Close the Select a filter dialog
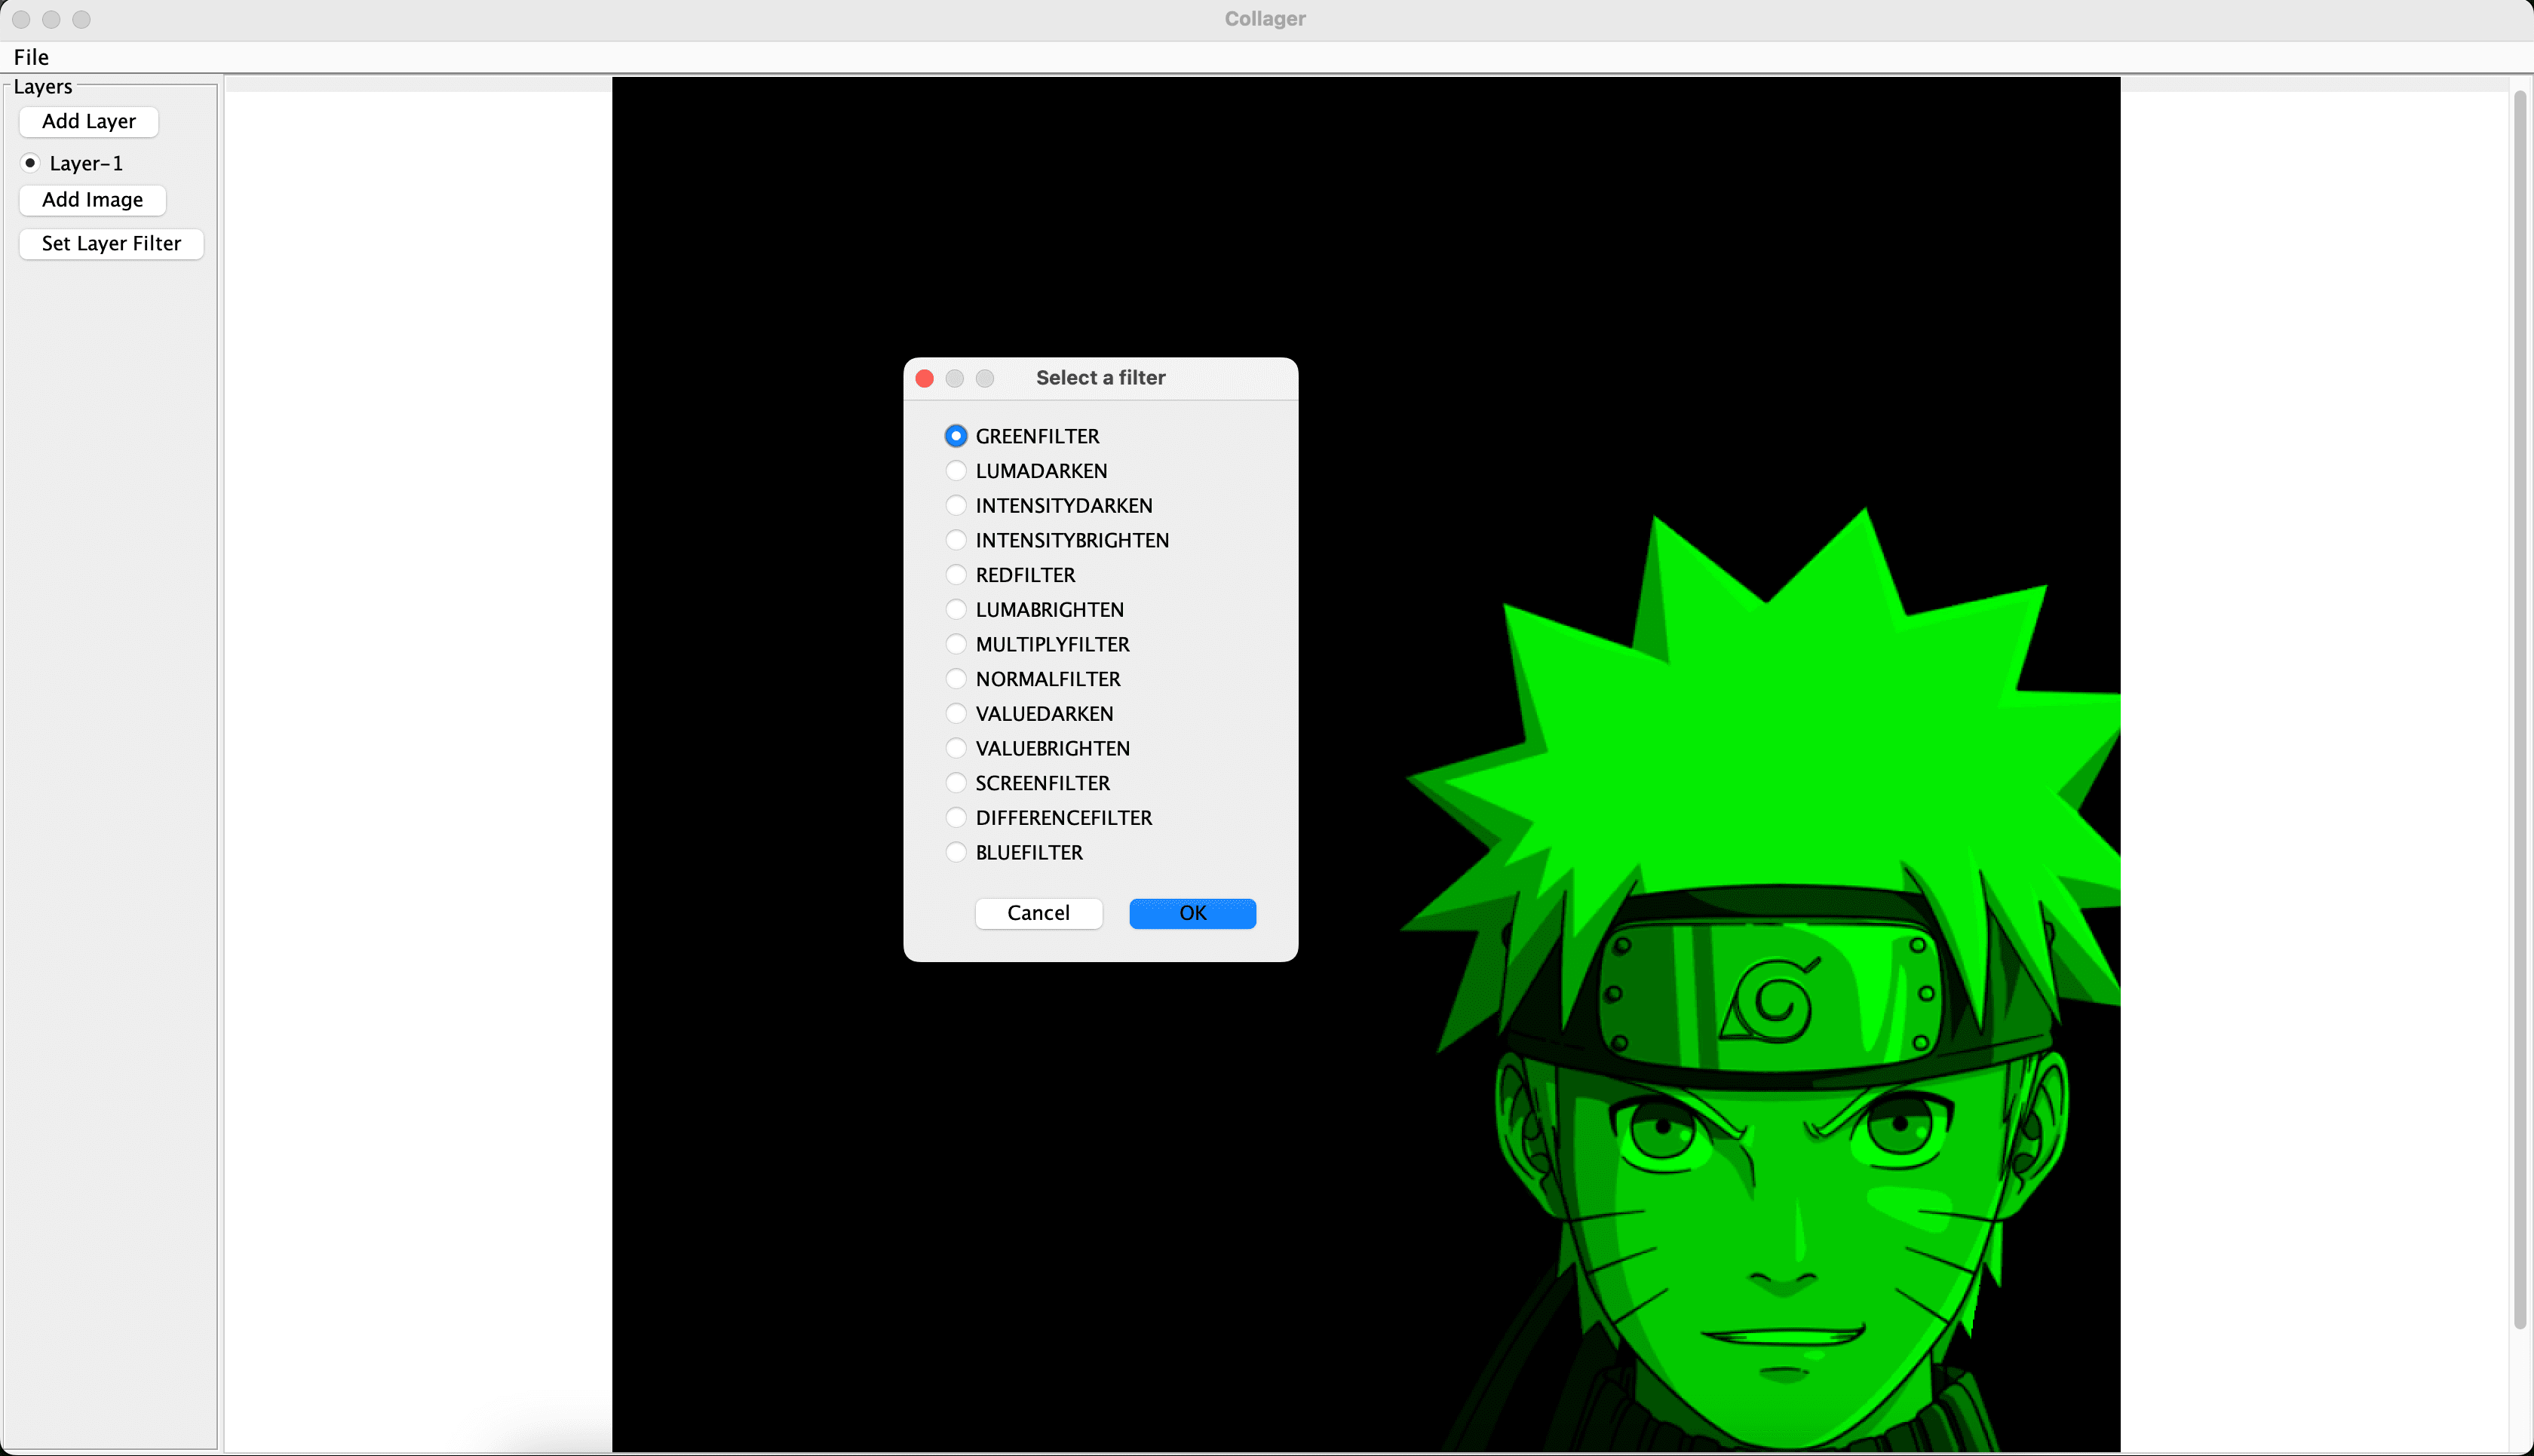Image resolution: width=2534 pixels, height=1456 pixels. pyautogui.click(x=924, y=378)
